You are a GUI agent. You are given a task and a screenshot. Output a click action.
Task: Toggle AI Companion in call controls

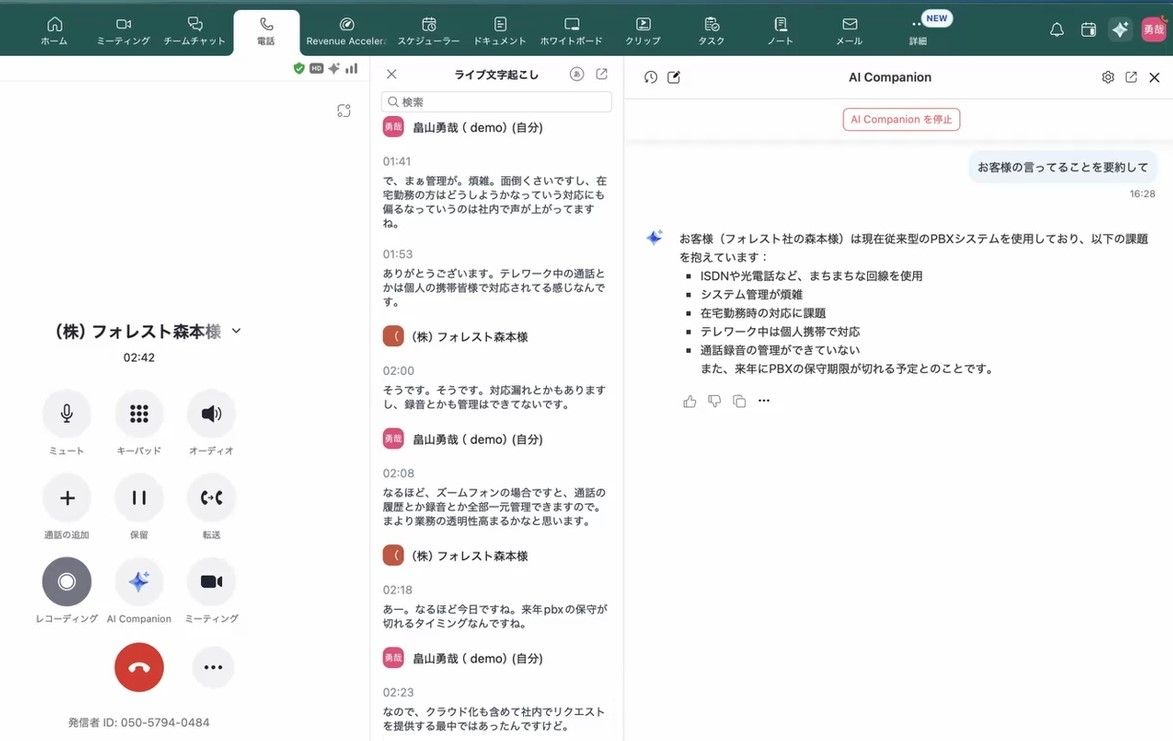(139, 582)
